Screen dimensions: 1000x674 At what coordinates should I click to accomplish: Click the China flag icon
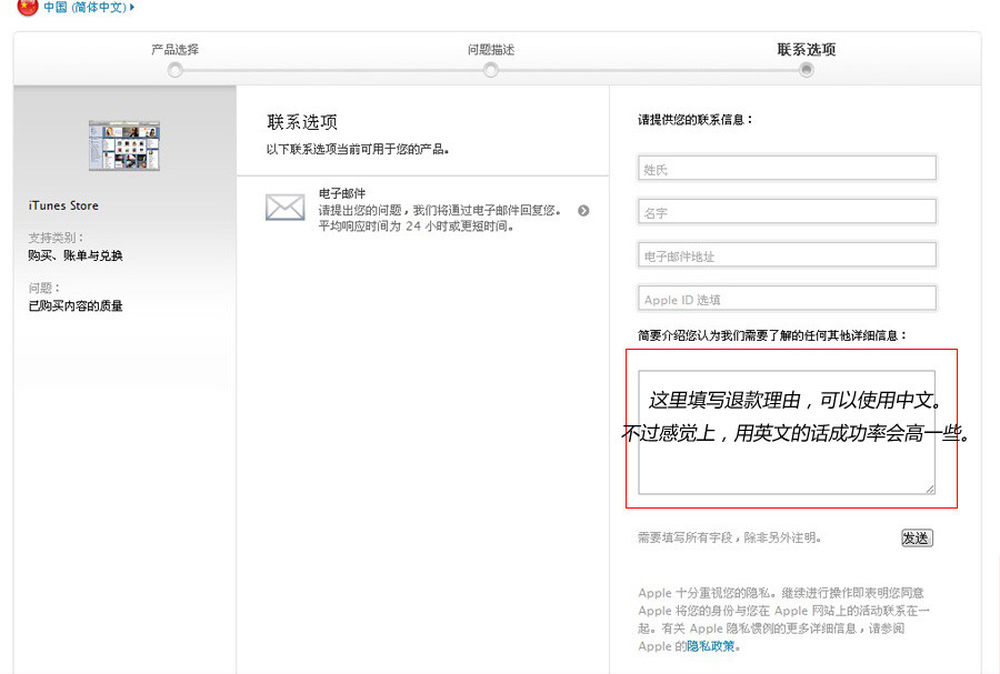[x=27, y=6]
